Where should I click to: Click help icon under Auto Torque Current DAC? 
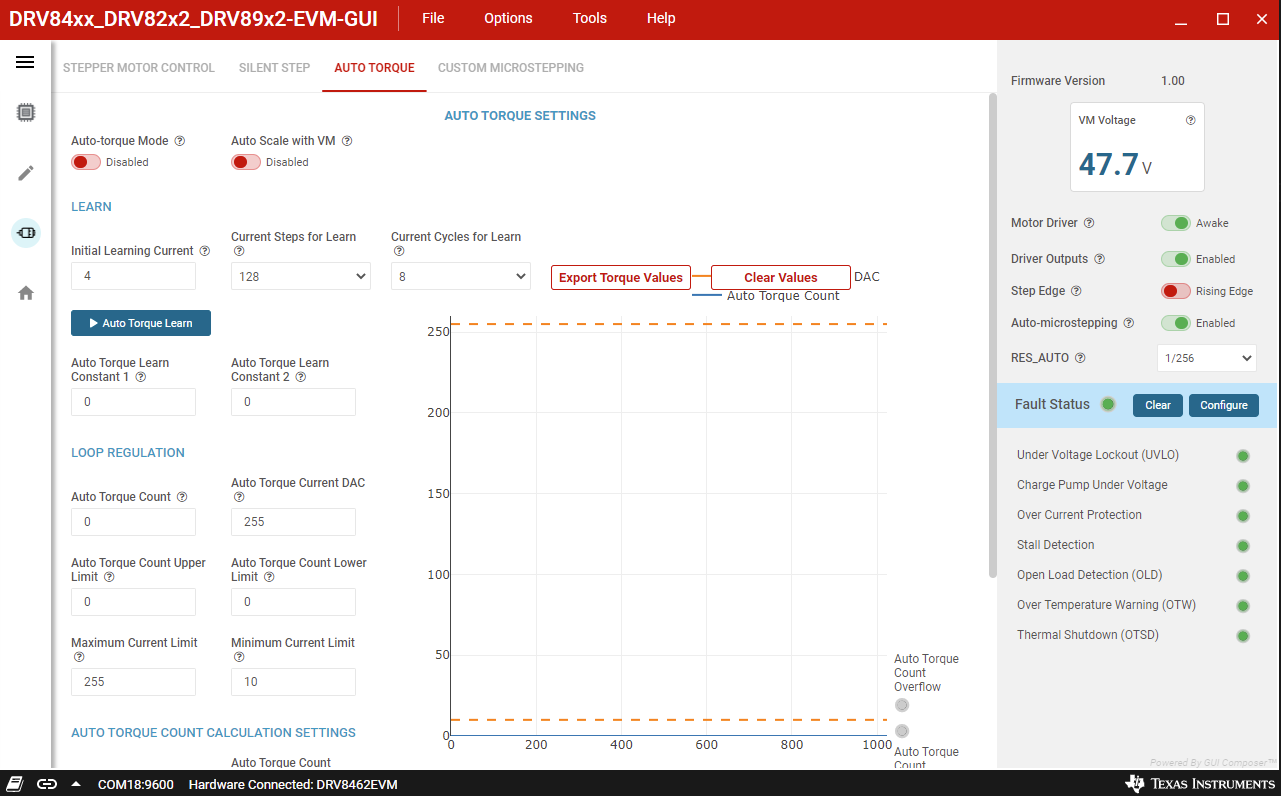pyautogui.click(x=238, y=497)
